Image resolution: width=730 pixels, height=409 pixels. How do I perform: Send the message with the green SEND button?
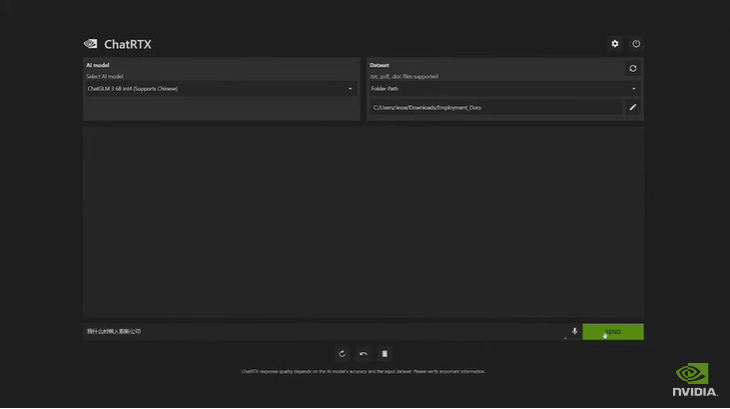(x=613, y=332)
